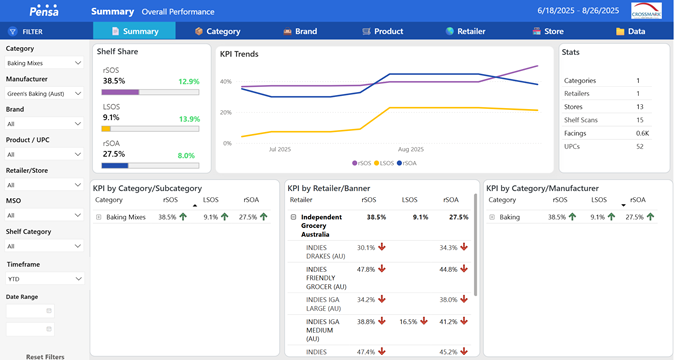Click the start date calendar icon
674x360 pixels.
[49, 311]
